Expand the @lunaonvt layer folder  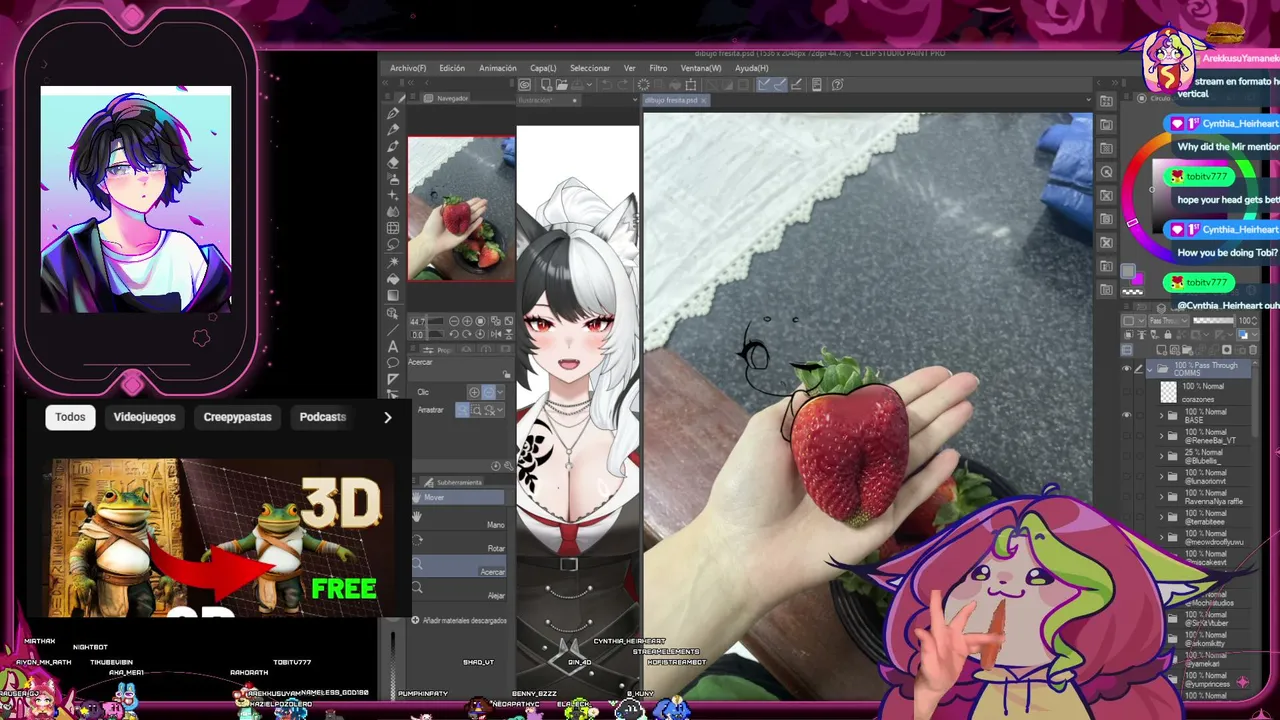1161,476
